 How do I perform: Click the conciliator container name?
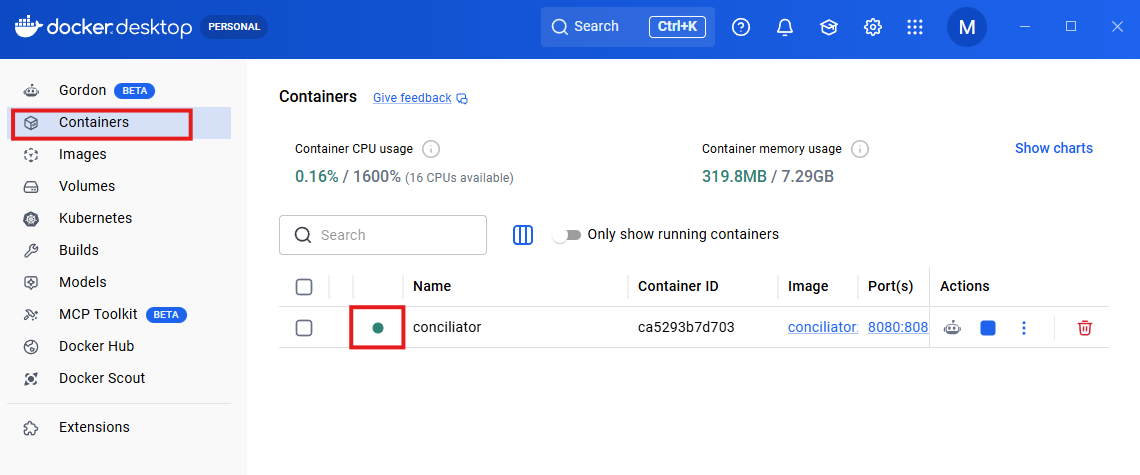[x=447, y=327]
